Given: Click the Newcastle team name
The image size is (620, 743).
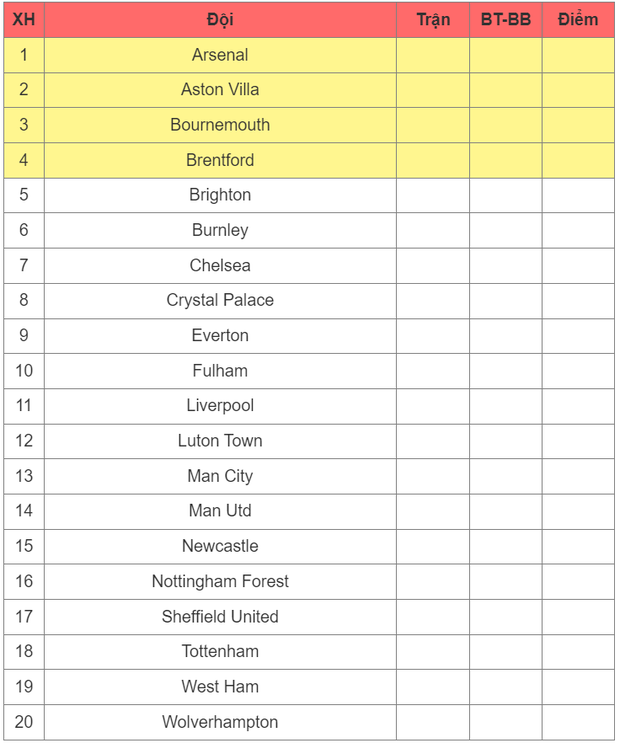Looking at the screenshot, I should [x=220, y=546].
